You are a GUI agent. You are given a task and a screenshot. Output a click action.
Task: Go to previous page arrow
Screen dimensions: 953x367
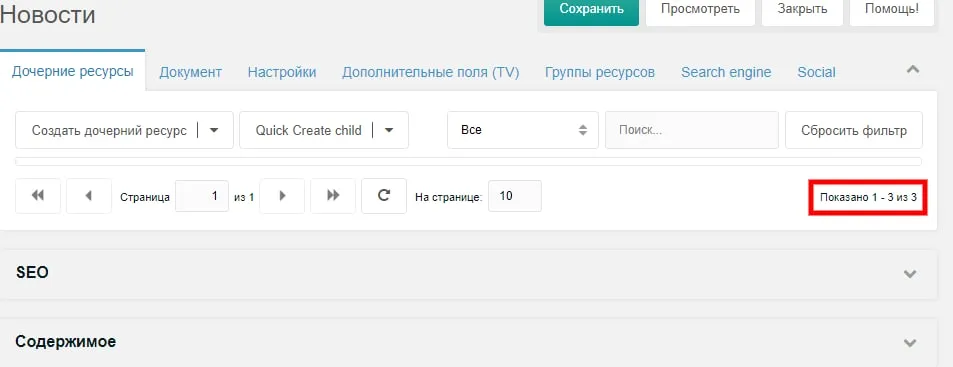pos(89,196)
